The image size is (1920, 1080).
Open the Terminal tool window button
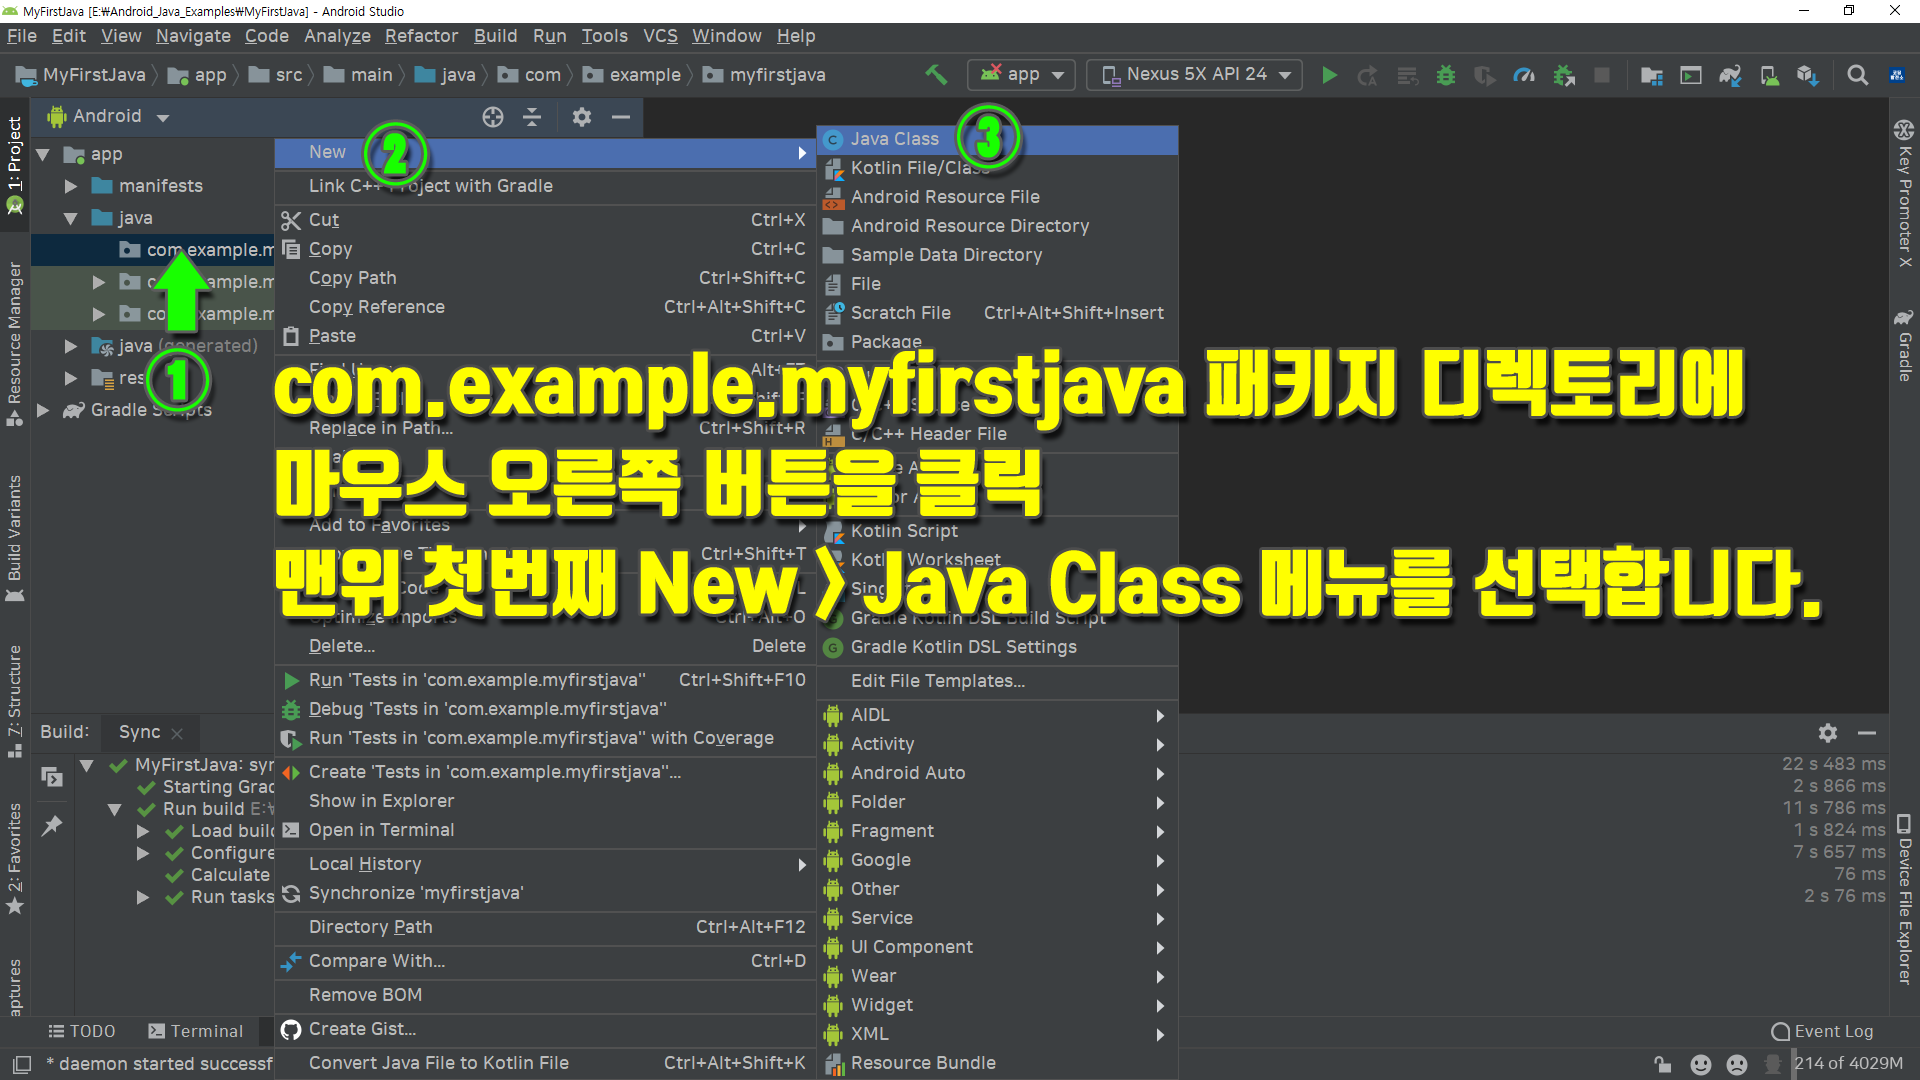[196, 1032]
